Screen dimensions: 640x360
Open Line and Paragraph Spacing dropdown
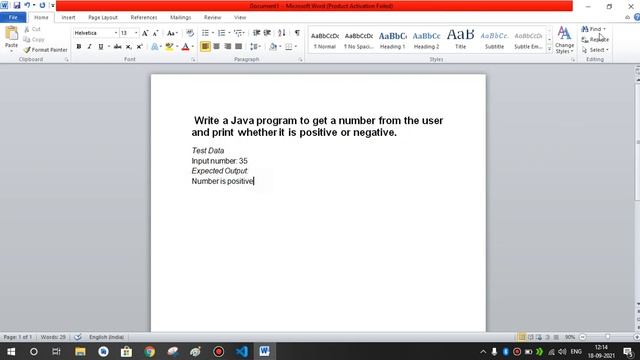tap(256, 47)
